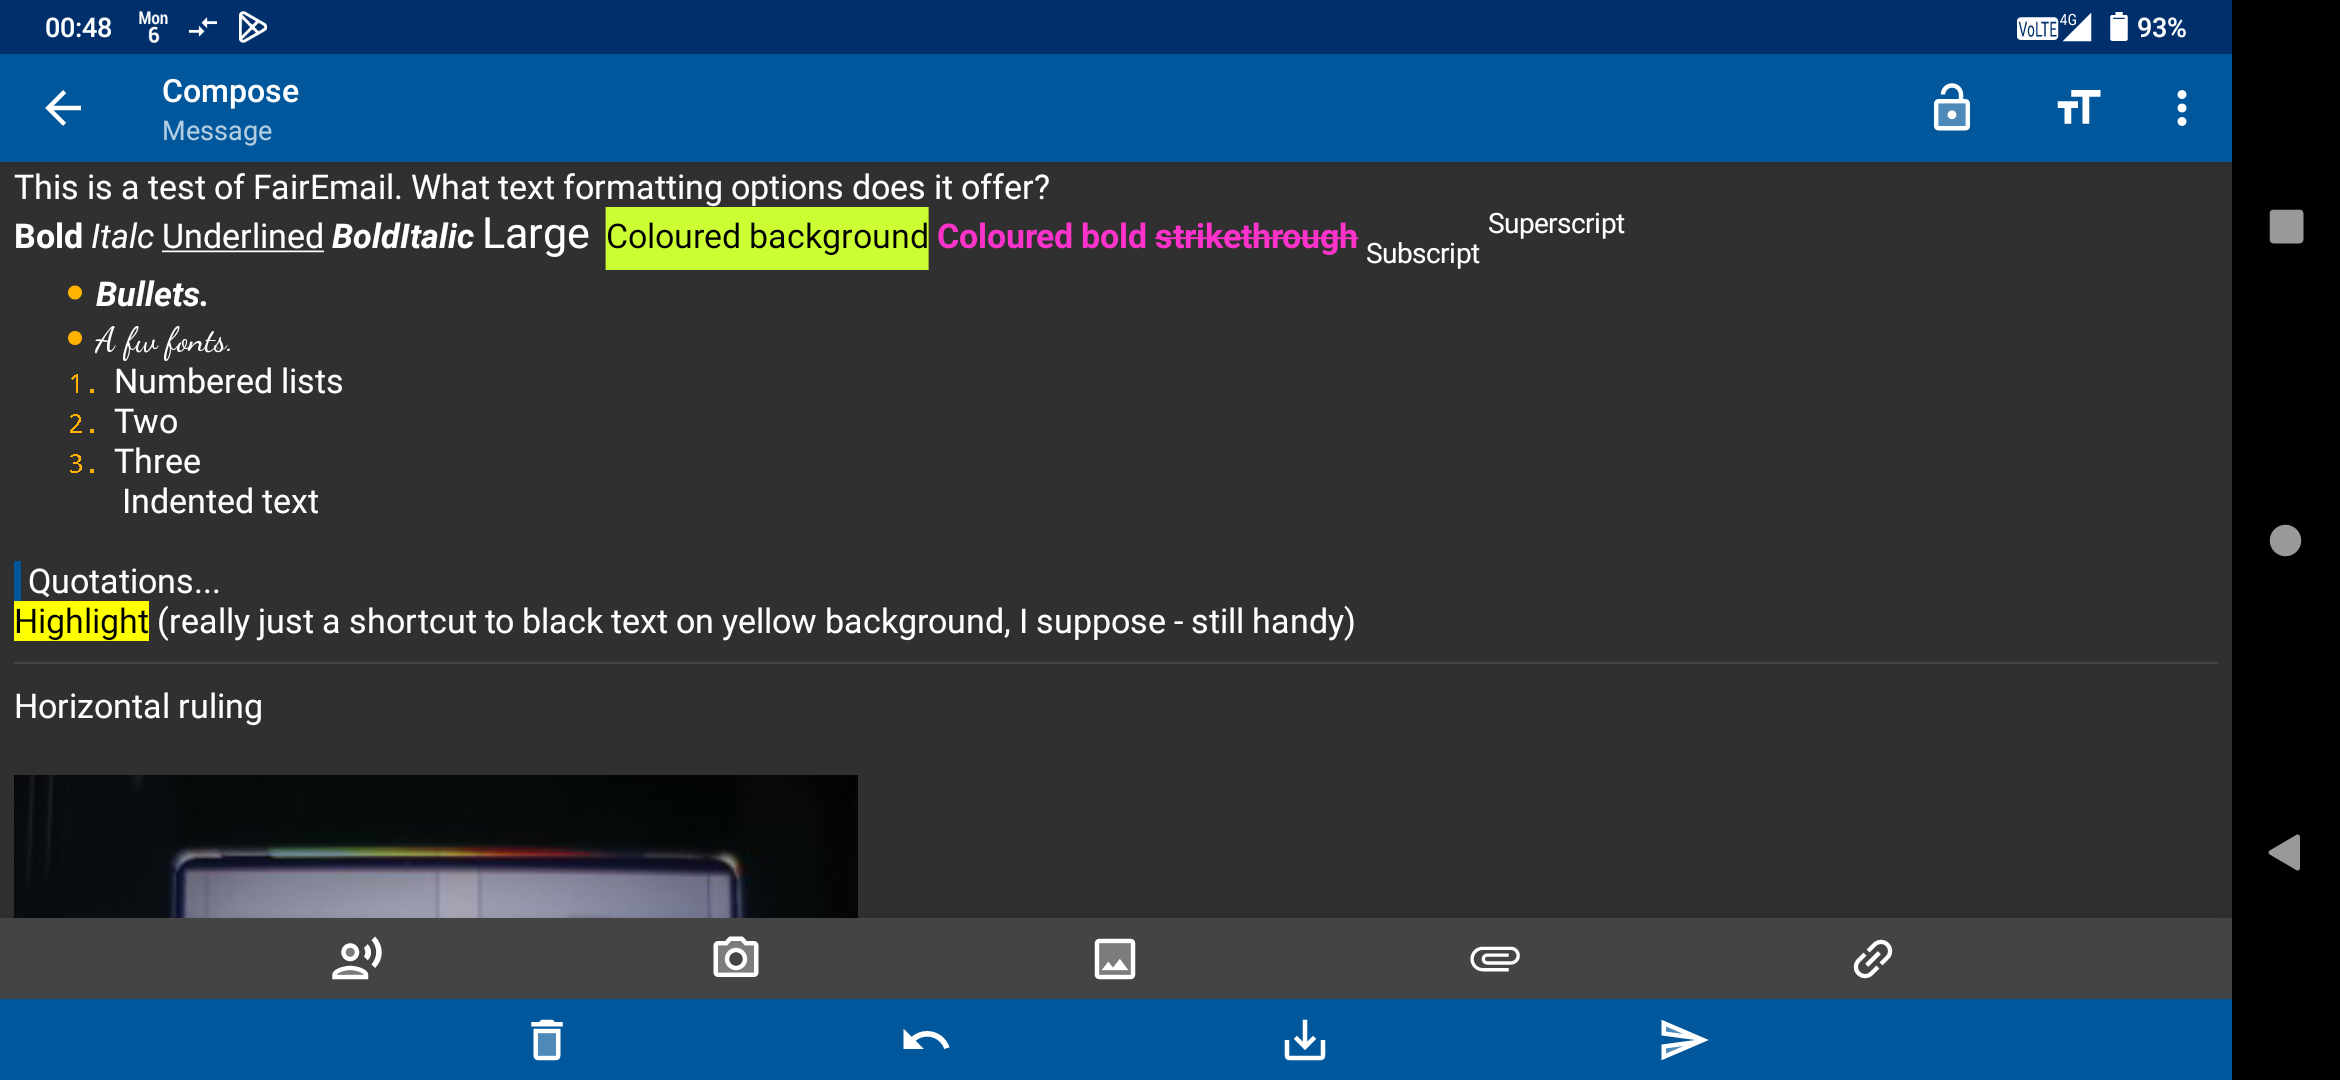
Task: Toggle the encryption padlock icon
Action: tap(1951, 108)
